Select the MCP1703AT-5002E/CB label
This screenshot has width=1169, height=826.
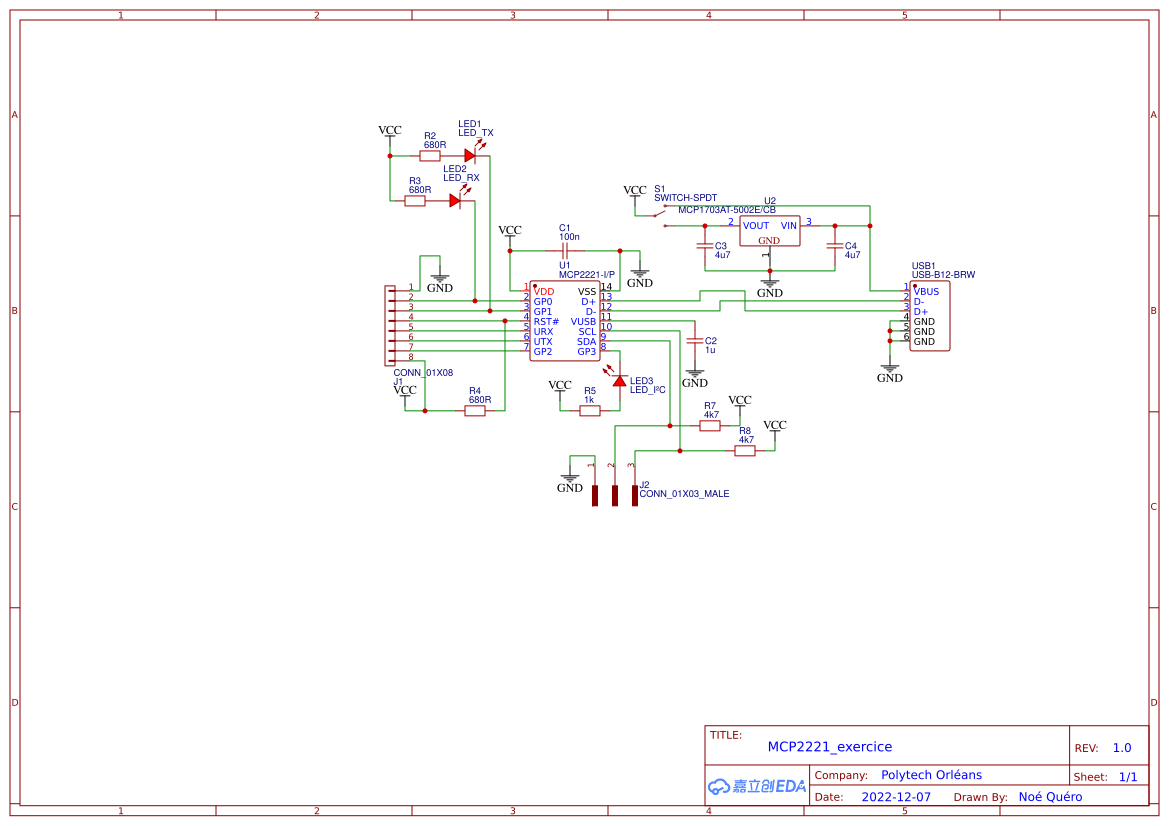tap(727, 209)
